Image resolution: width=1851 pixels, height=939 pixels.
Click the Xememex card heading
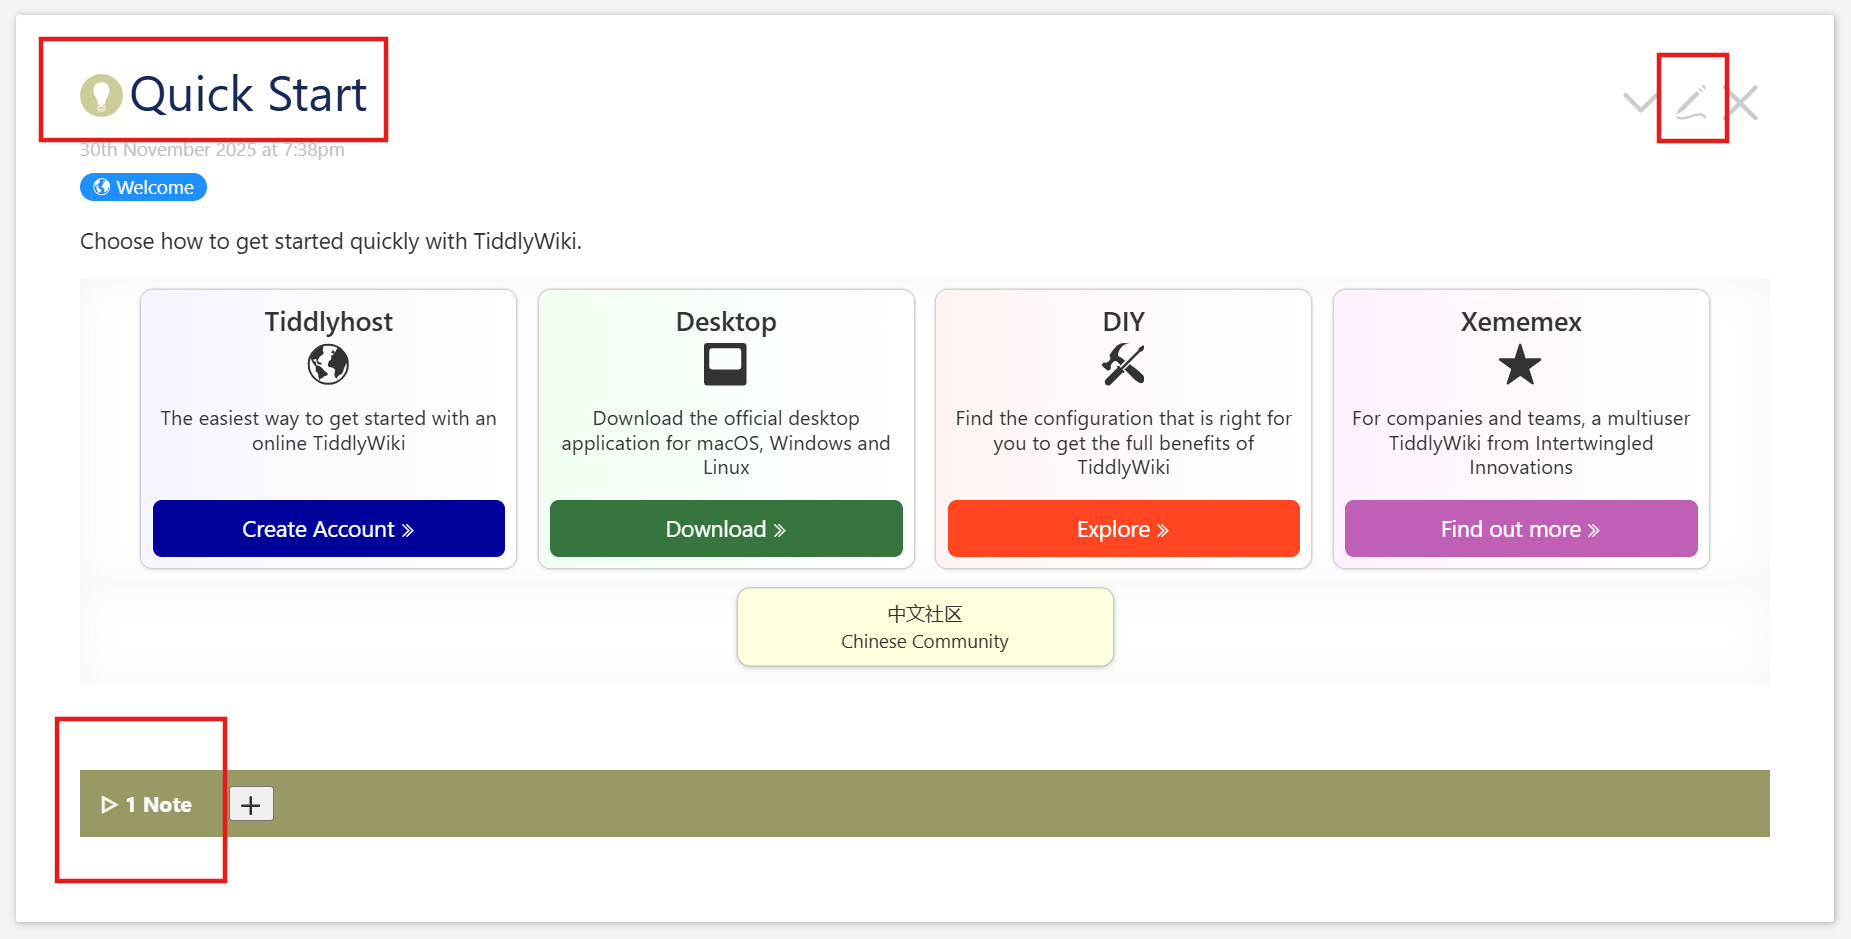1520,322
